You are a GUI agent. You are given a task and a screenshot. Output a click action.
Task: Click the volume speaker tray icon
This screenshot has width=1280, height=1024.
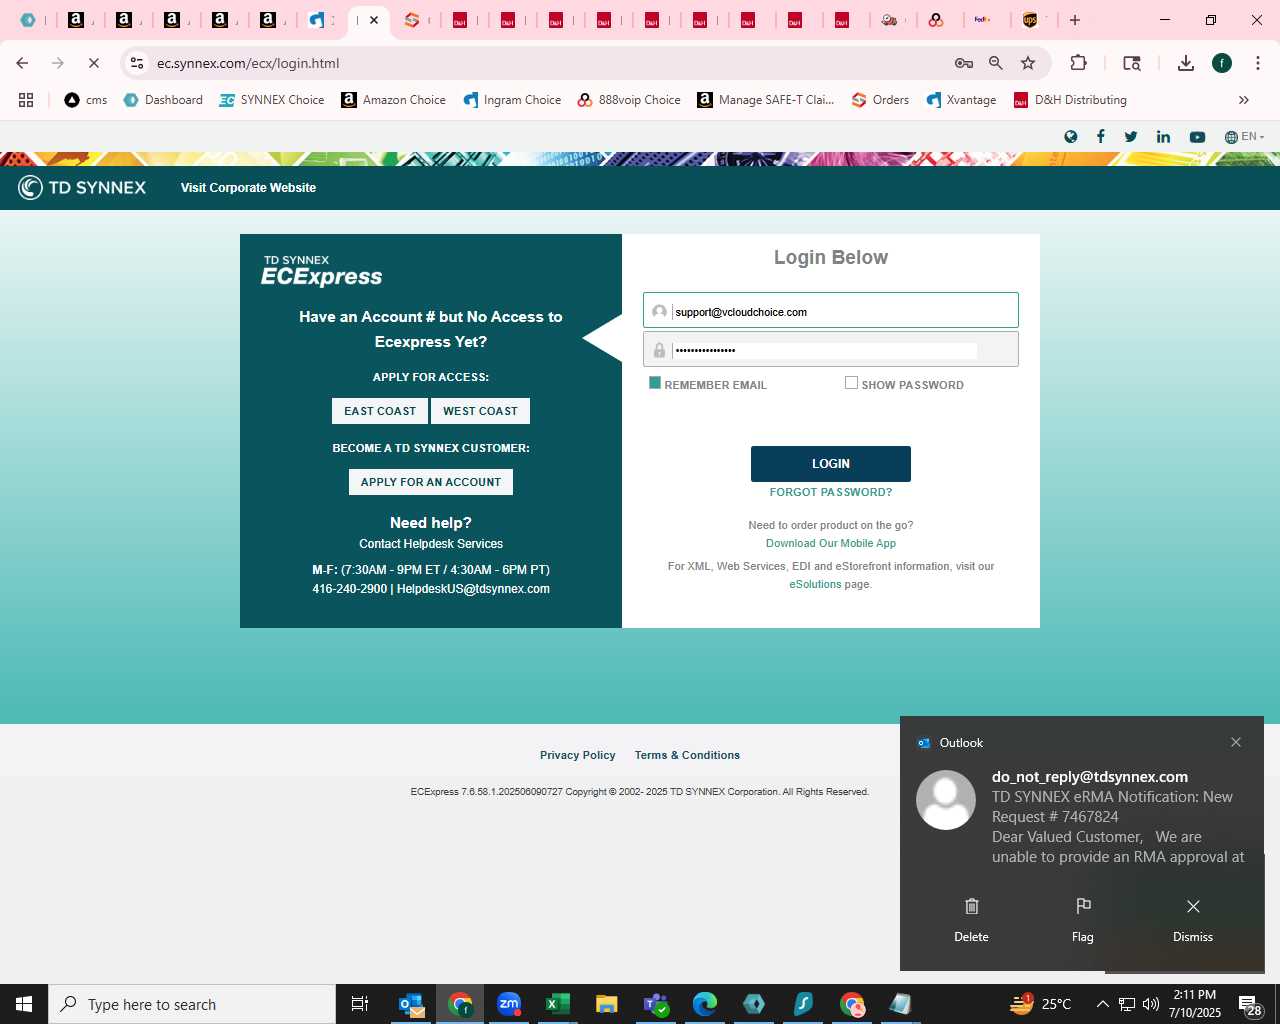point(1151,1004)
